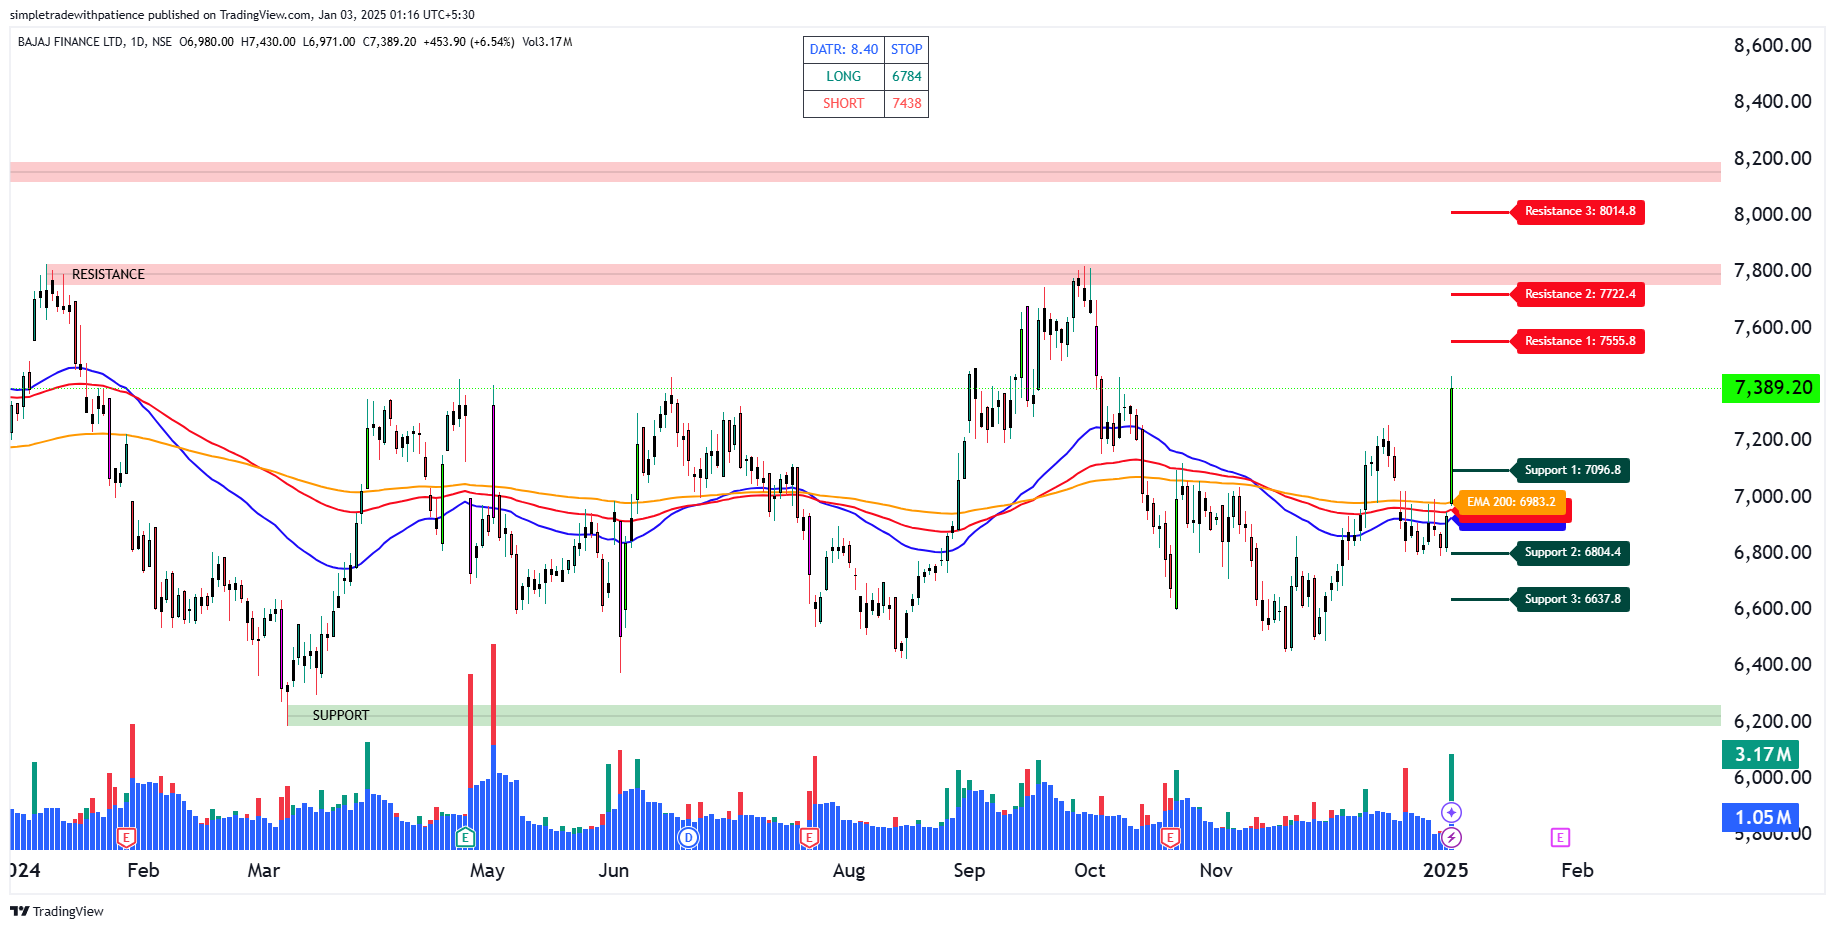Click the 7,000.00 price axis label
Screen dimensions: 1835x929
[1773, 496]
